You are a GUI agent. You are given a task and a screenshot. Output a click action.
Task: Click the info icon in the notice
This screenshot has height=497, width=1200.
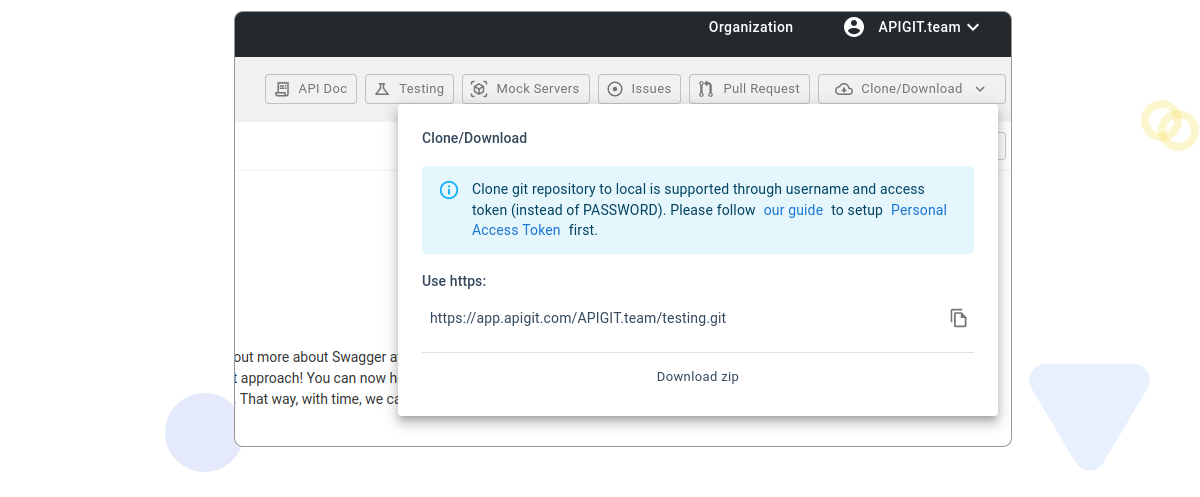tap(449, 190)
